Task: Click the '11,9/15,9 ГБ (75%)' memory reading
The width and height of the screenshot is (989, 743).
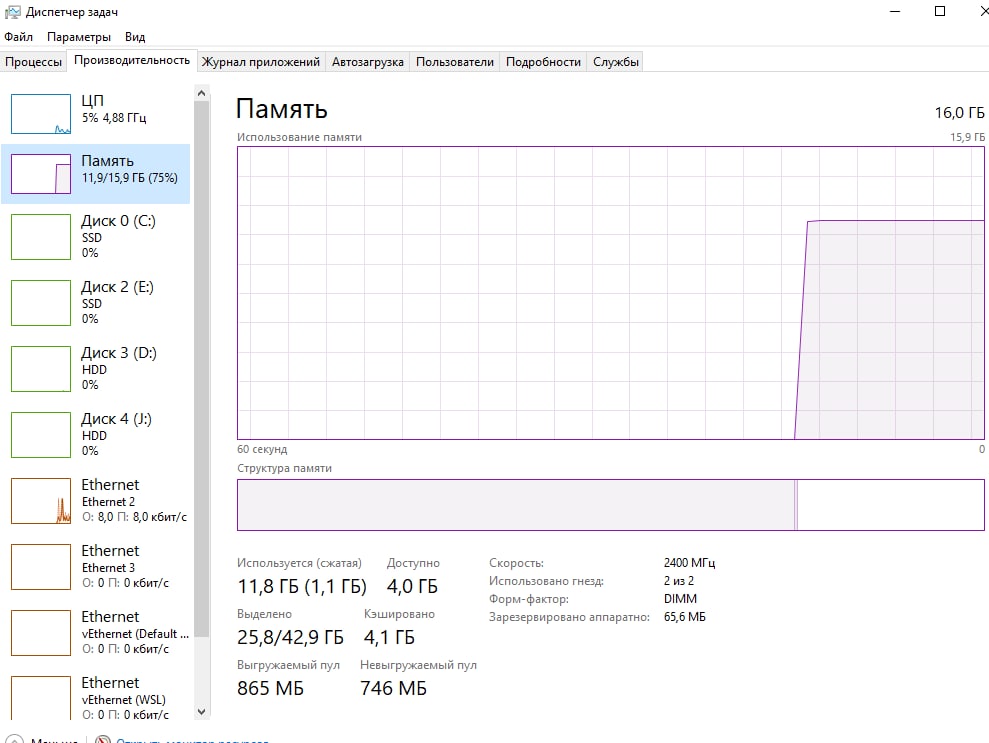Action: [129, 178]
